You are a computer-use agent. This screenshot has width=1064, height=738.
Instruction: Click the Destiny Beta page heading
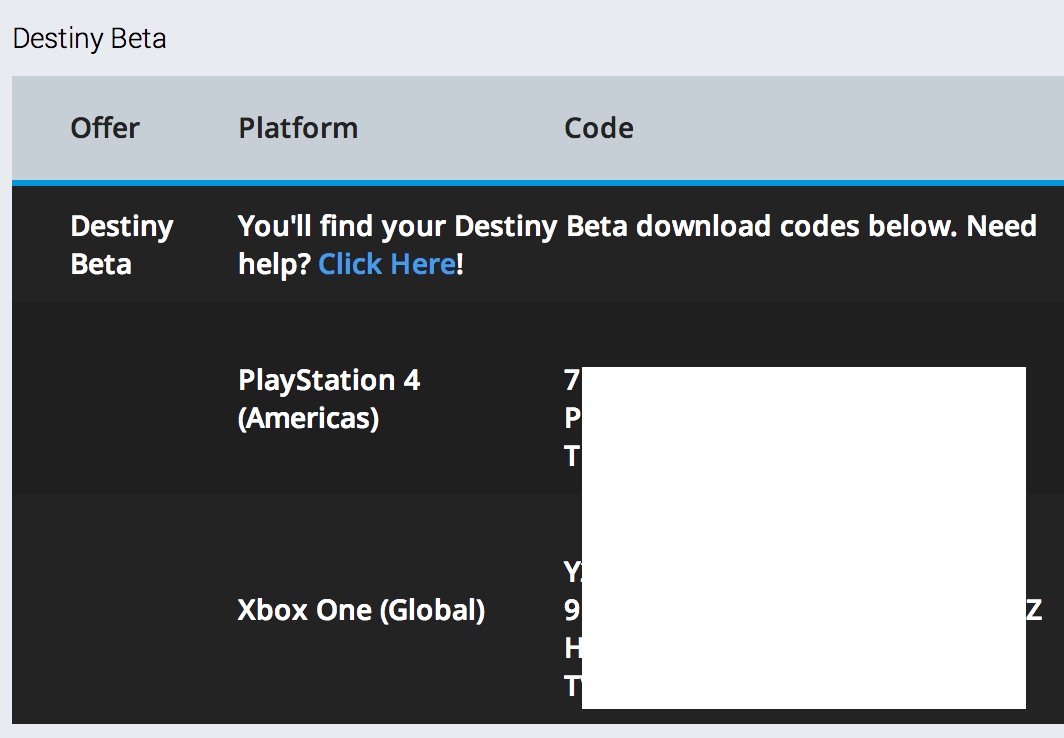click(x=90, y=39)
